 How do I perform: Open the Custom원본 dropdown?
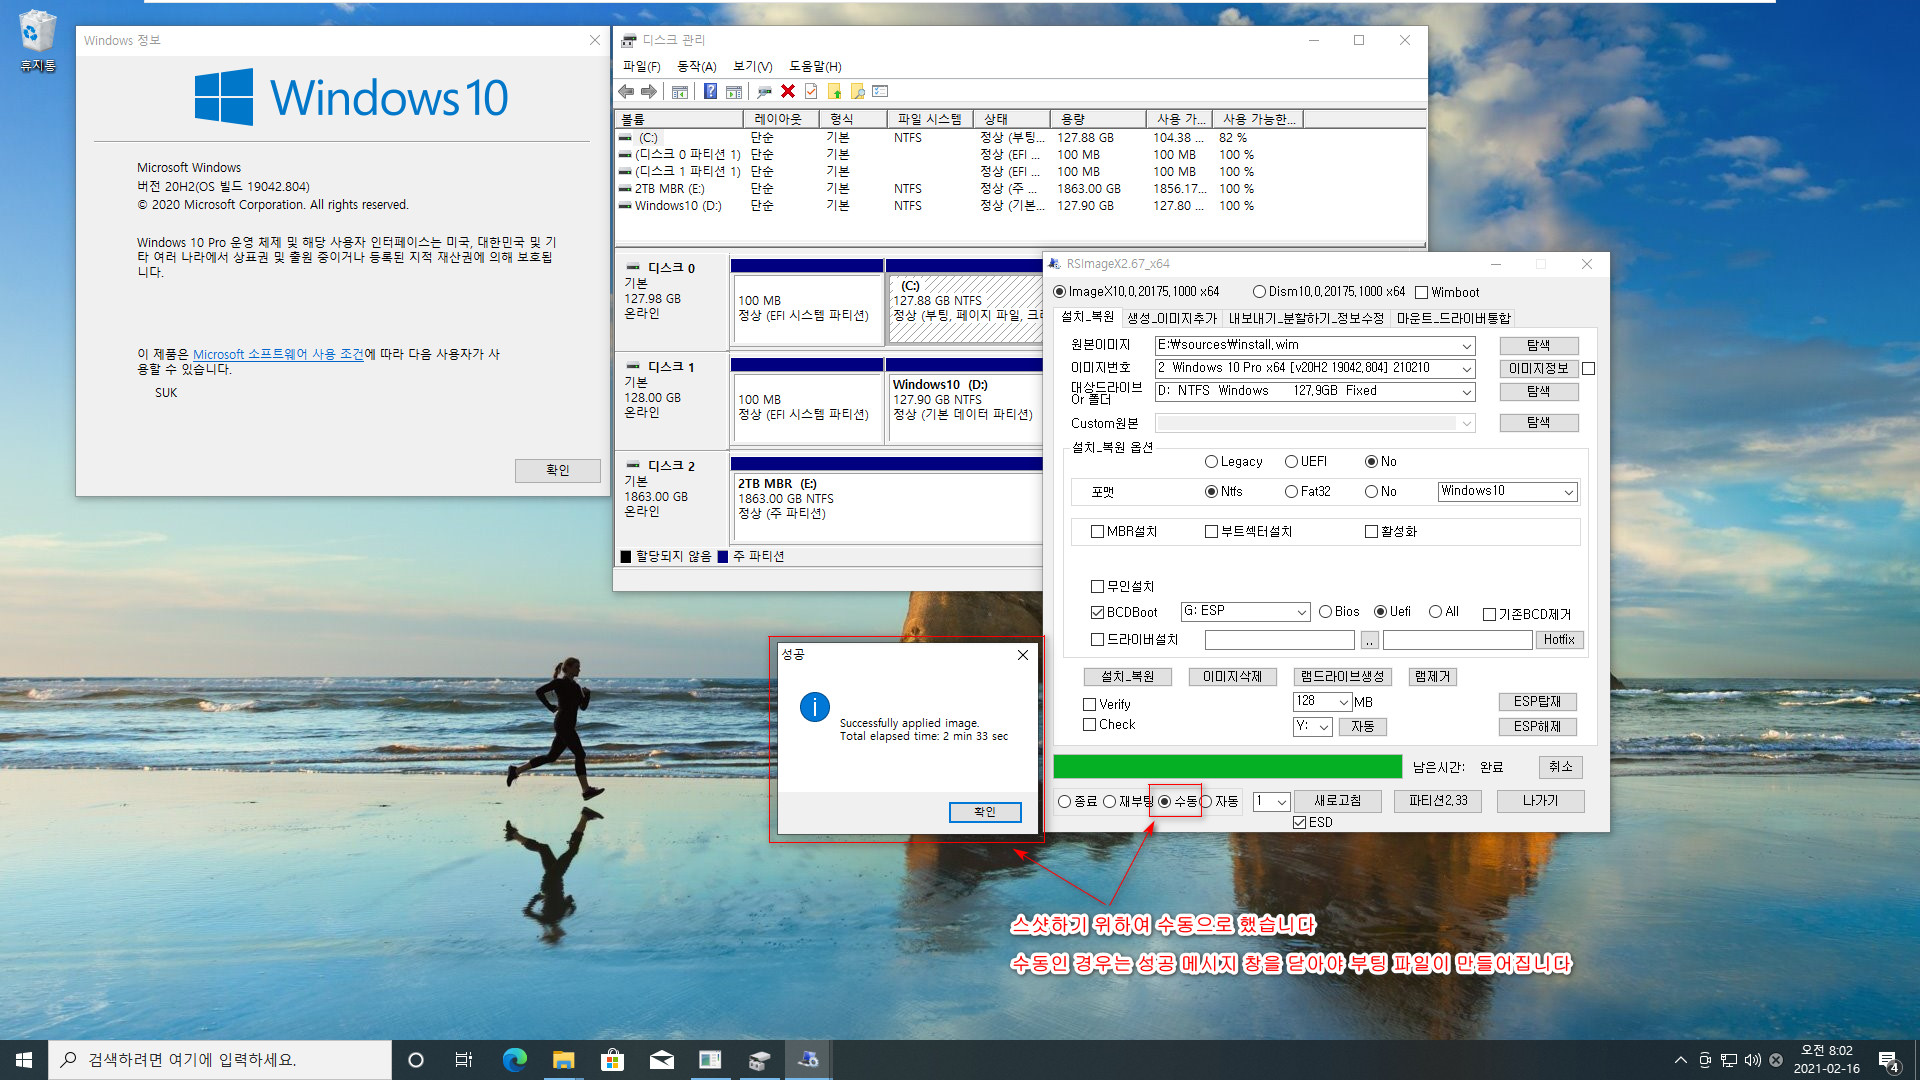(x=1467, y=423)
